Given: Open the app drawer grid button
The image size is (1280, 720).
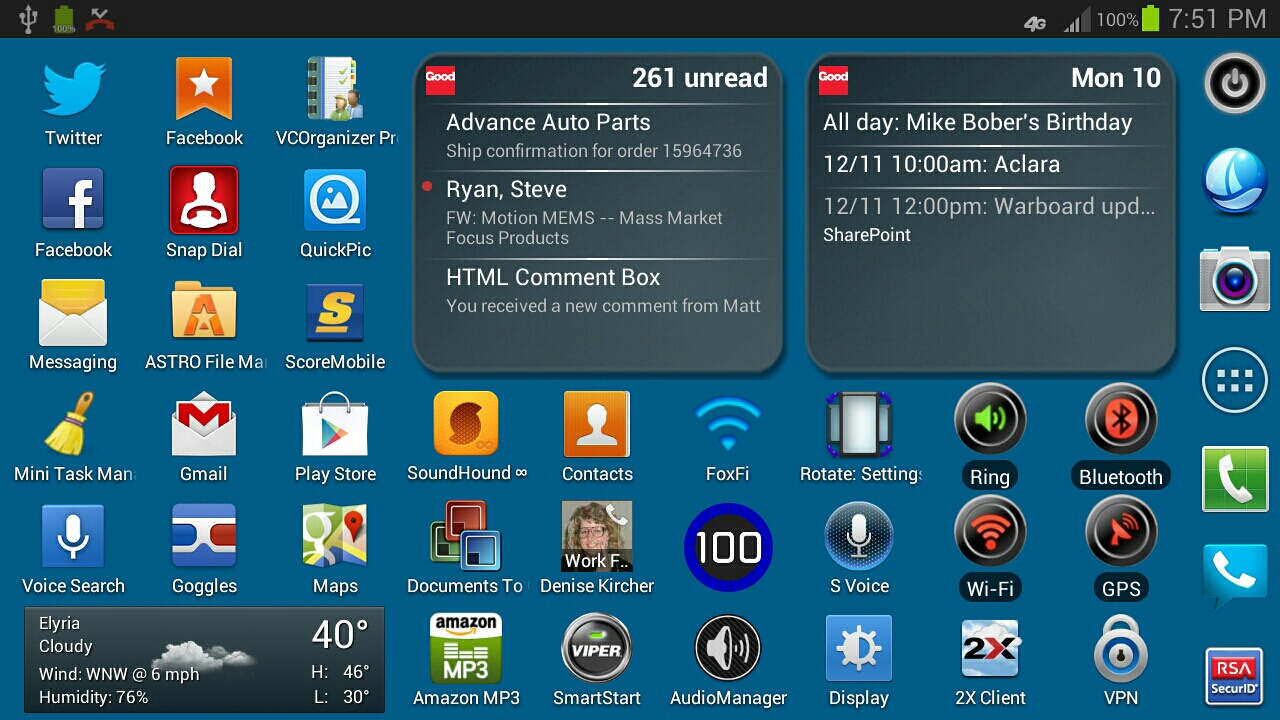Looking at the screenshot, I should 1234,380.
